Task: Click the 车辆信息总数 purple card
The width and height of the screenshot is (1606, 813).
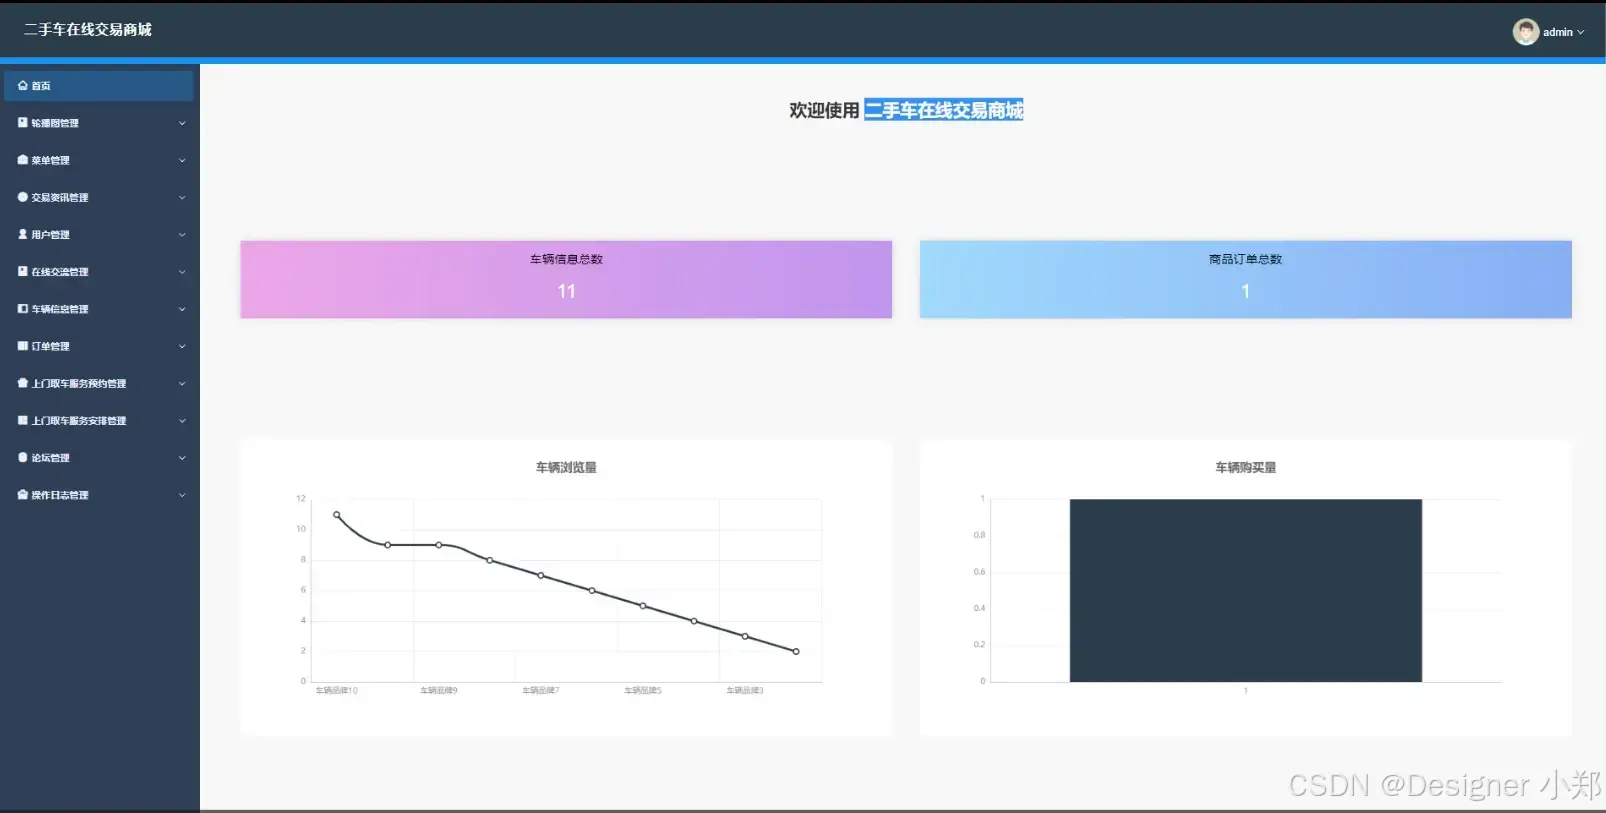Action: pyautogui.click(x=566, y=279)
